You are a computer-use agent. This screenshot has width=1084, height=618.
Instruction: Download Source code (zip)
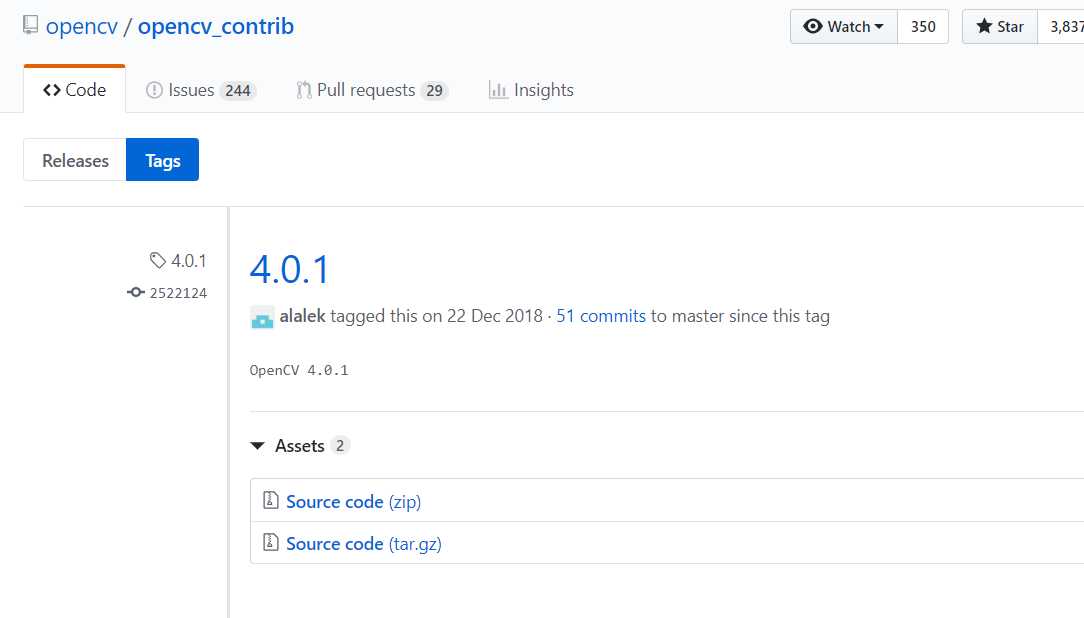point(353,502)
